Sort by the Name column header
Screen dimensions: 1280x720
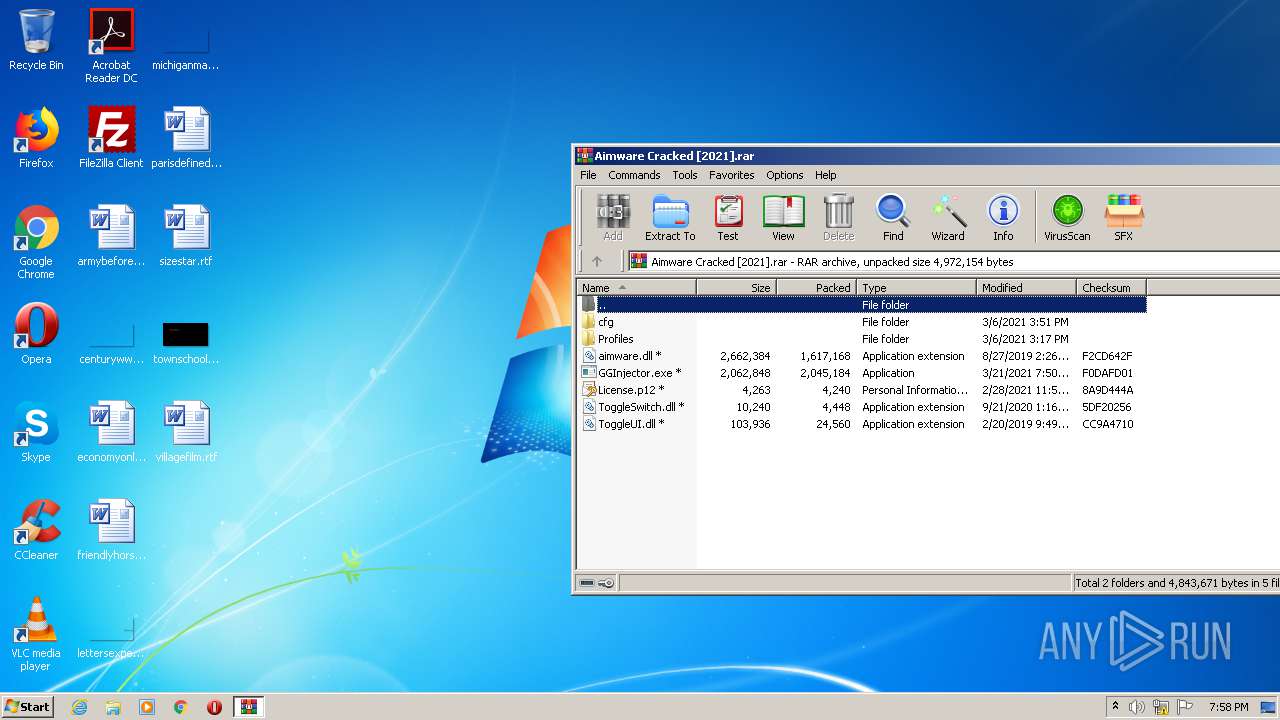637,288
